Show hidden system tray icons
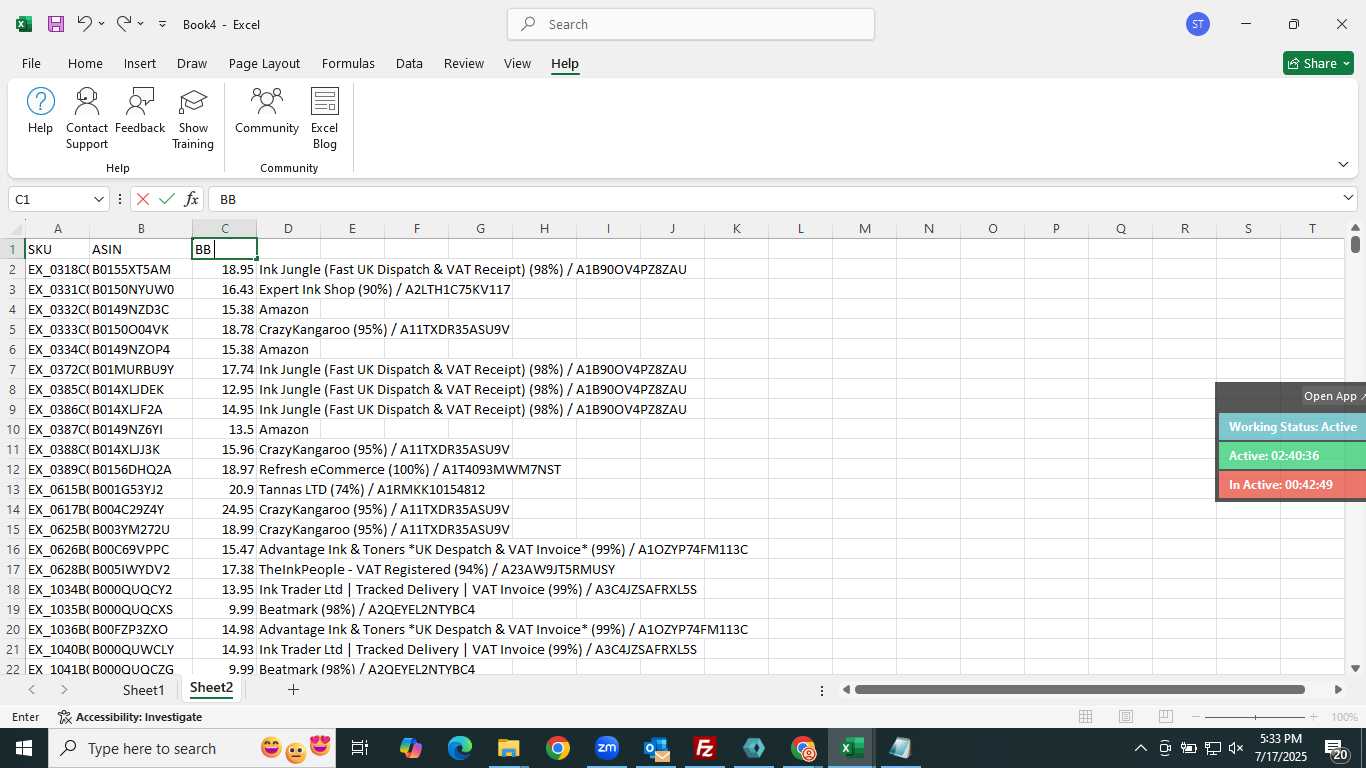This screenshot has width=1366, height=768. [1140, 748]
